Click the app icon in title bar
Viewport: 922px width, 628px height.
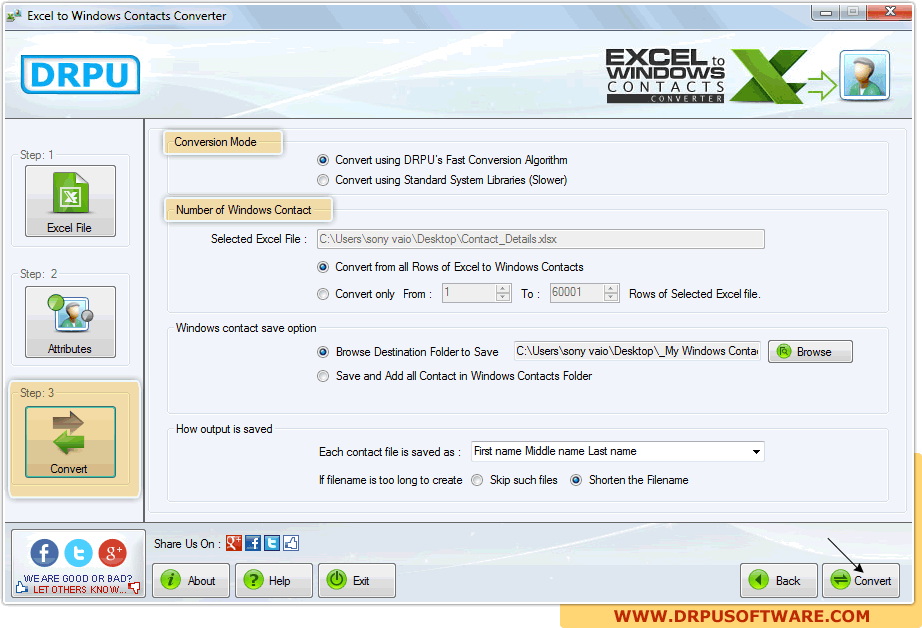coord(14,15)
